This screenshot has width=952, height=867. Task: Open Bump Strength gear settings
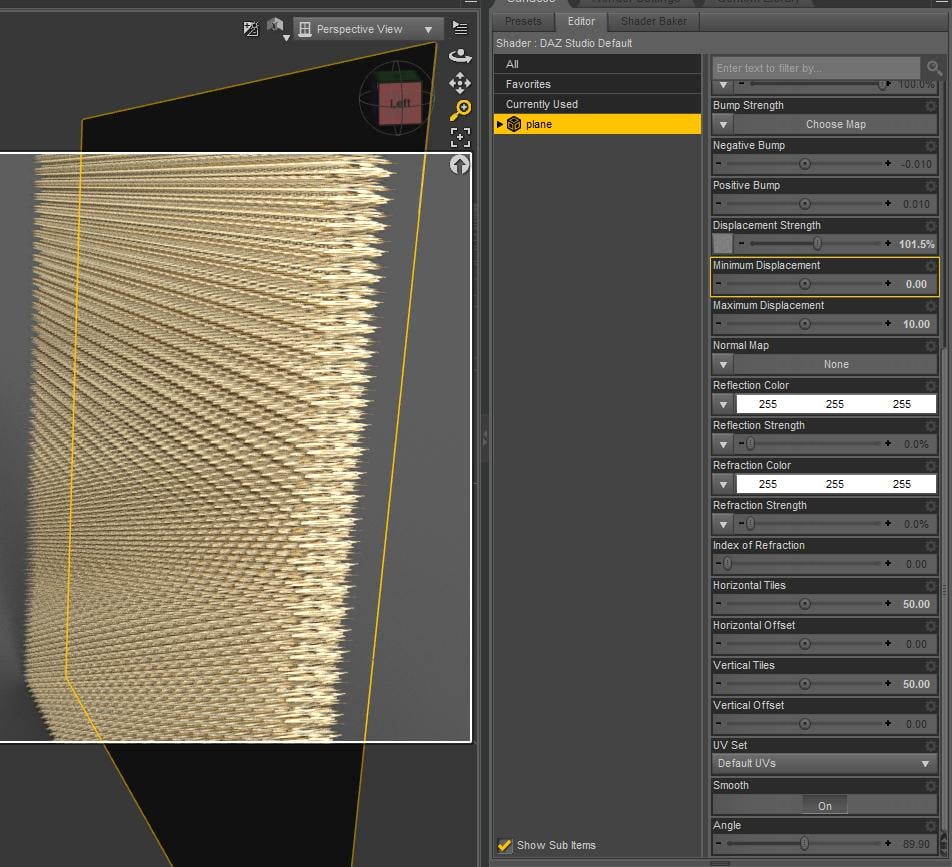click(x=930, y=106)
